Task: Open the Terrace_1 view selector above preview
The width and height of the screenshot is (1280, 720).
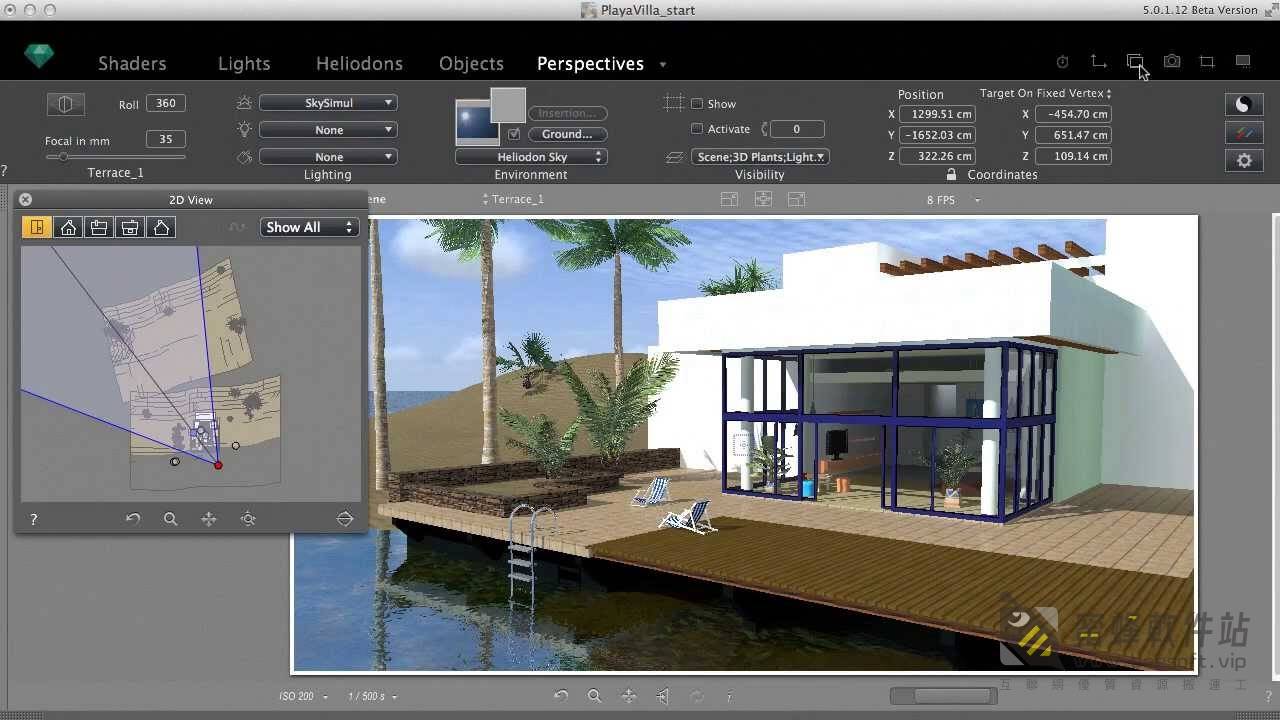Action: click(514, 199)
